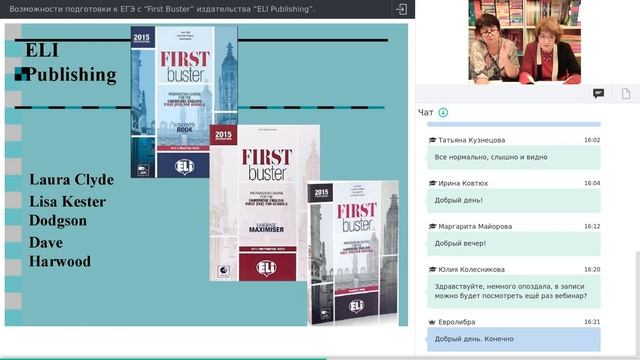Screen dimensions: 640x360
Task: Click the presenters' webcam video
Action: coord(525,42)
